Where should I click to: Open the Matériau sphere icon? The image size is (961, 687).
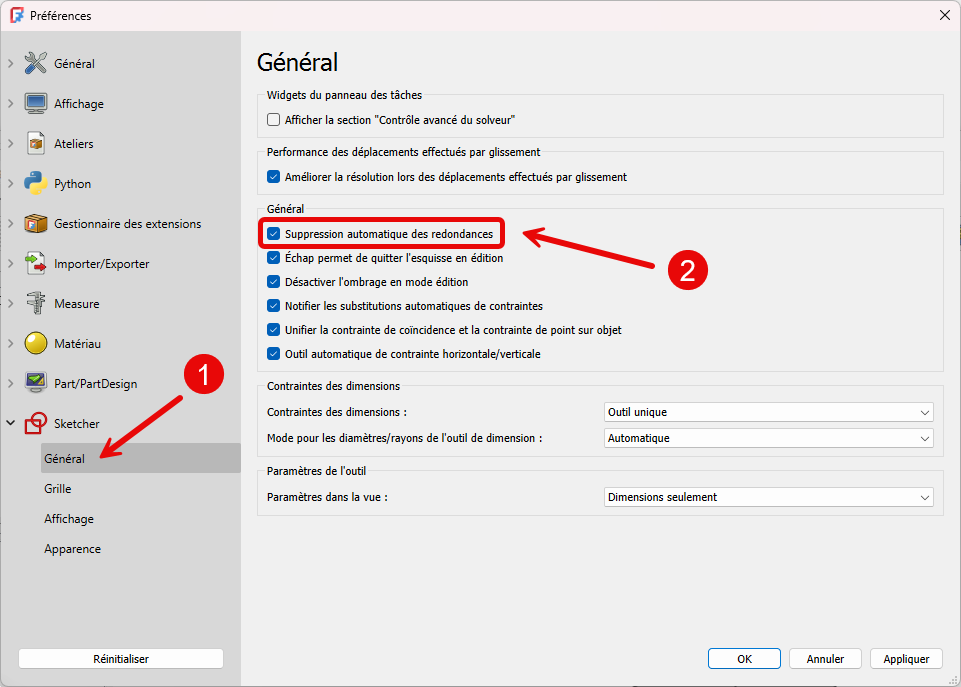(x=36, y=343)
